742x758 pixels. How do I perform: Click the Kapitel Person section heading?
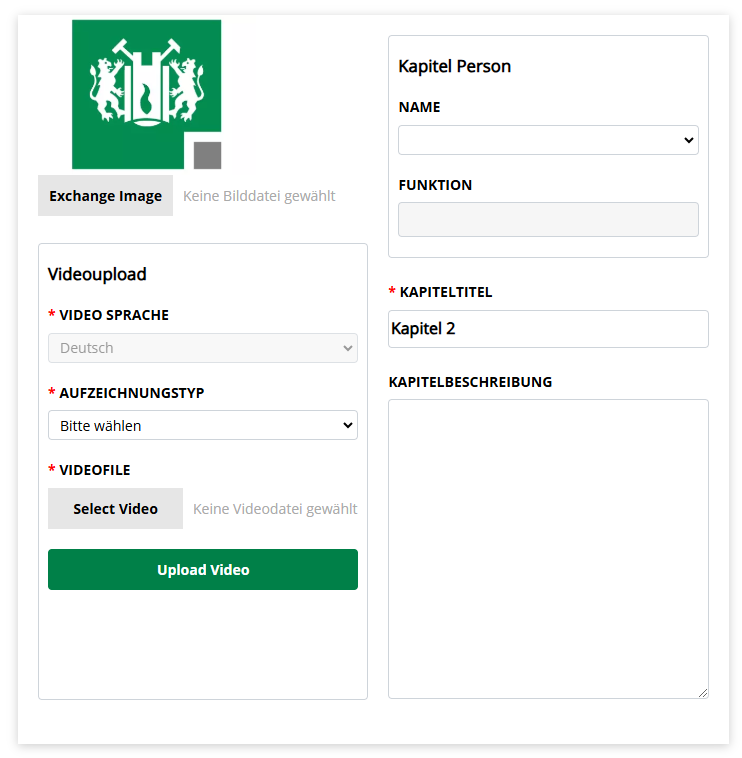[455, 67]
